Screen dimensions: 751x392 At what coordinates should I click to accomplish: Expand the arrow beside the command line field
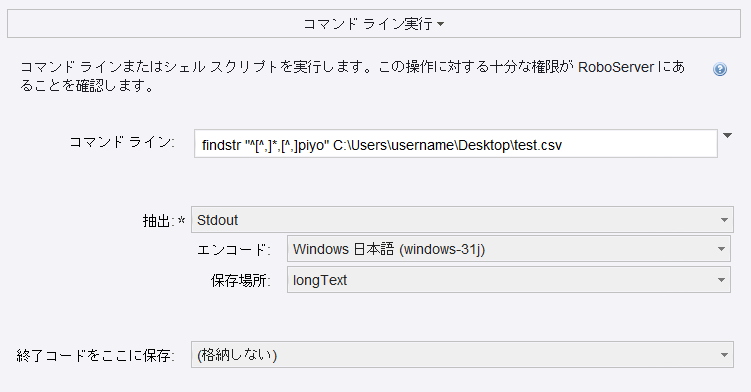pos(728,136)
